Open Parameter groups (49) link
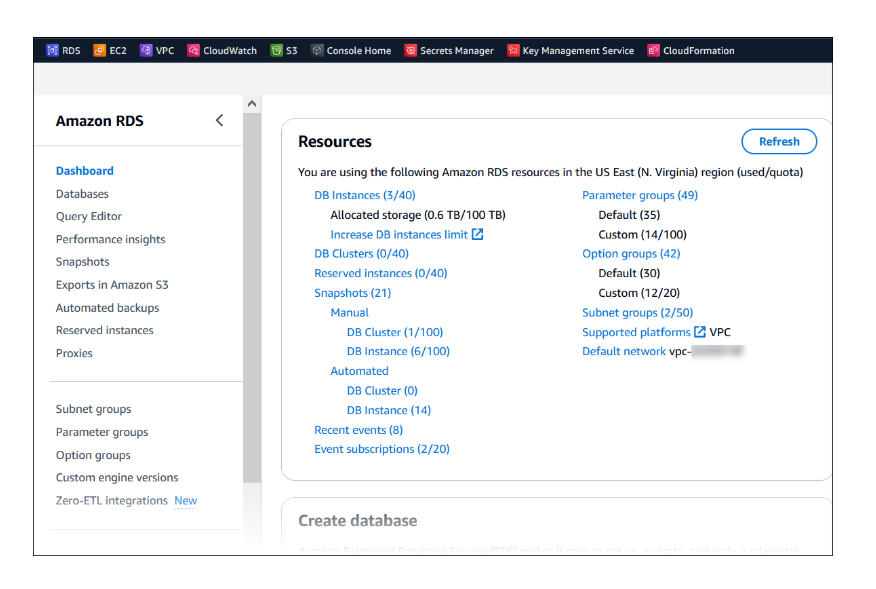876x589 pixels. (x=640, y=195)
